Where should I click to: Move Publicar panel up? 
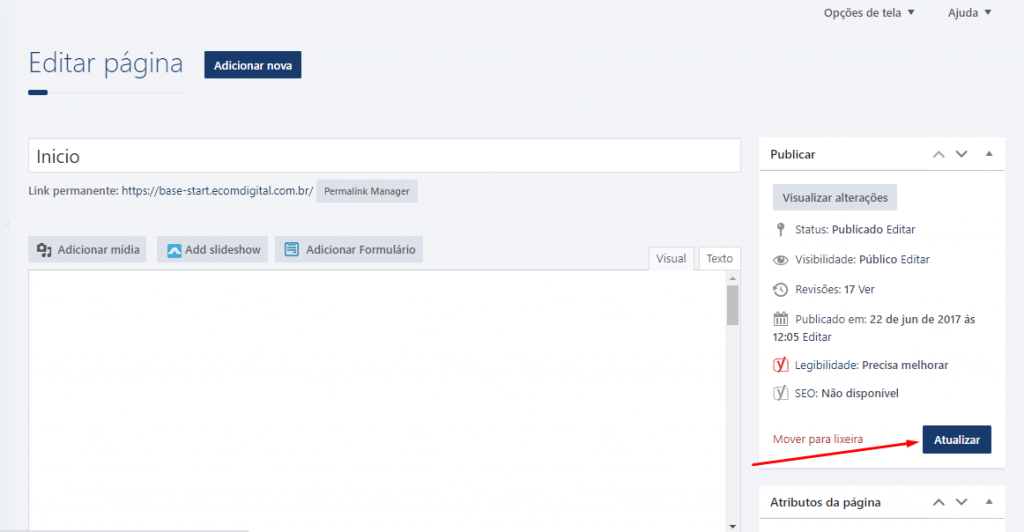[x=938, y=155]
